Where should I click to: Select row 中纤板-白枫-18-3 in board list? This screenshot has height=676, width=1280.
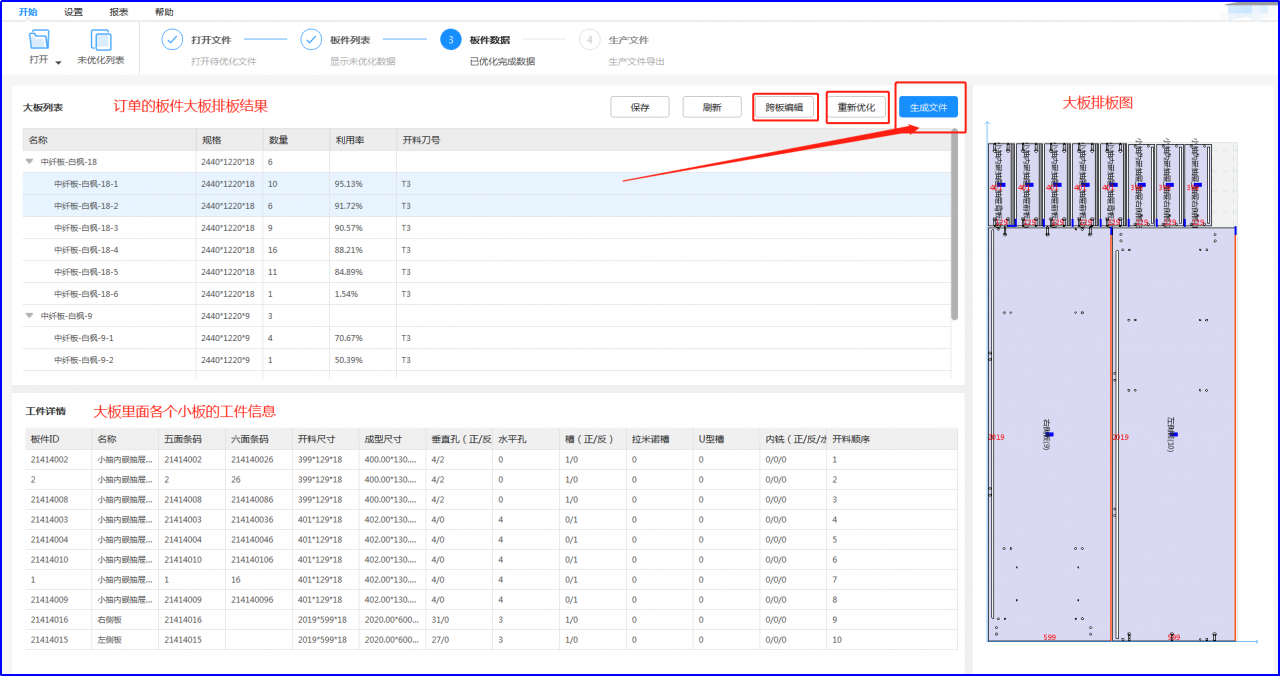487,228
